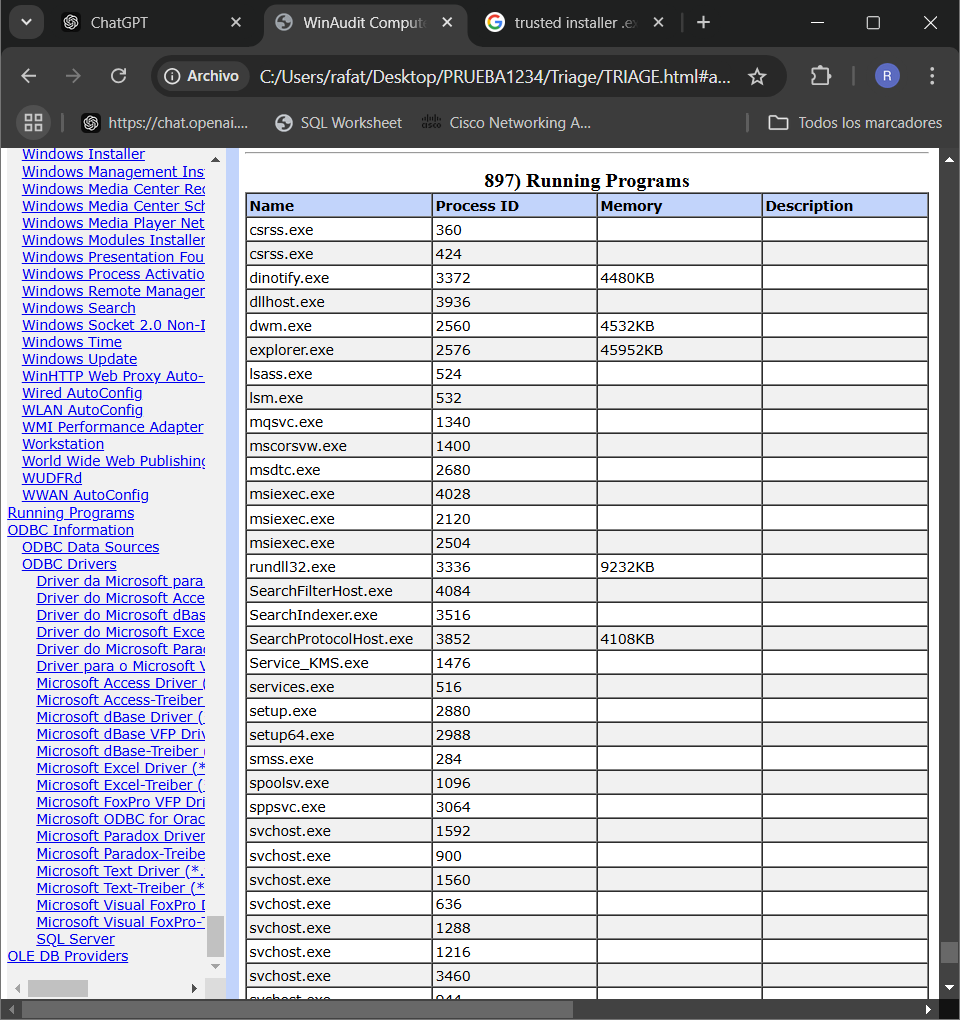The image size is (960, 1020).
Task: Open the Windows Time link
Action: [72, 342]
